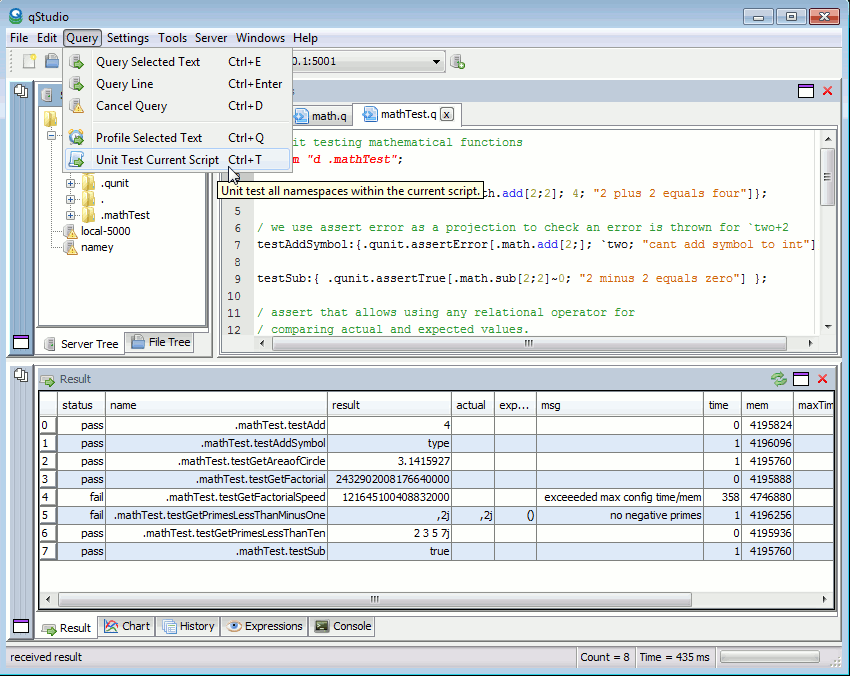Click the Profile Selected Text icon
Screen dimensions: 850x676
pos(76,138)
